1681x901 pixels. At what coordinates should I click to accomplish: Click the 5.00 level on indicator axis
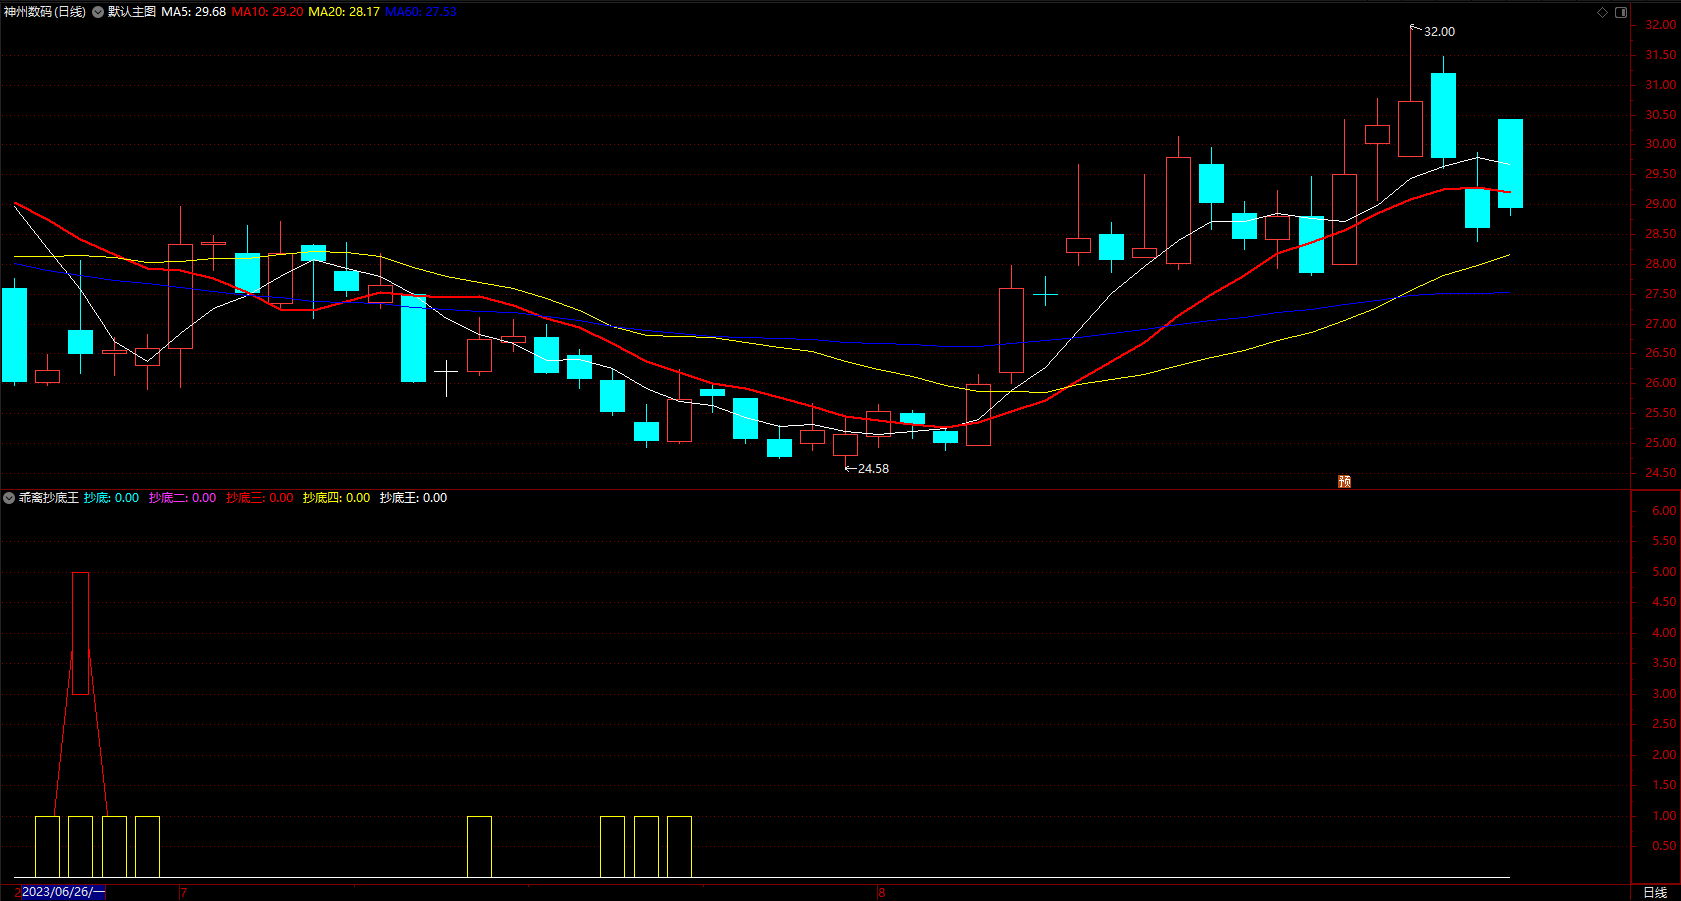click(x=1664, y=572)
